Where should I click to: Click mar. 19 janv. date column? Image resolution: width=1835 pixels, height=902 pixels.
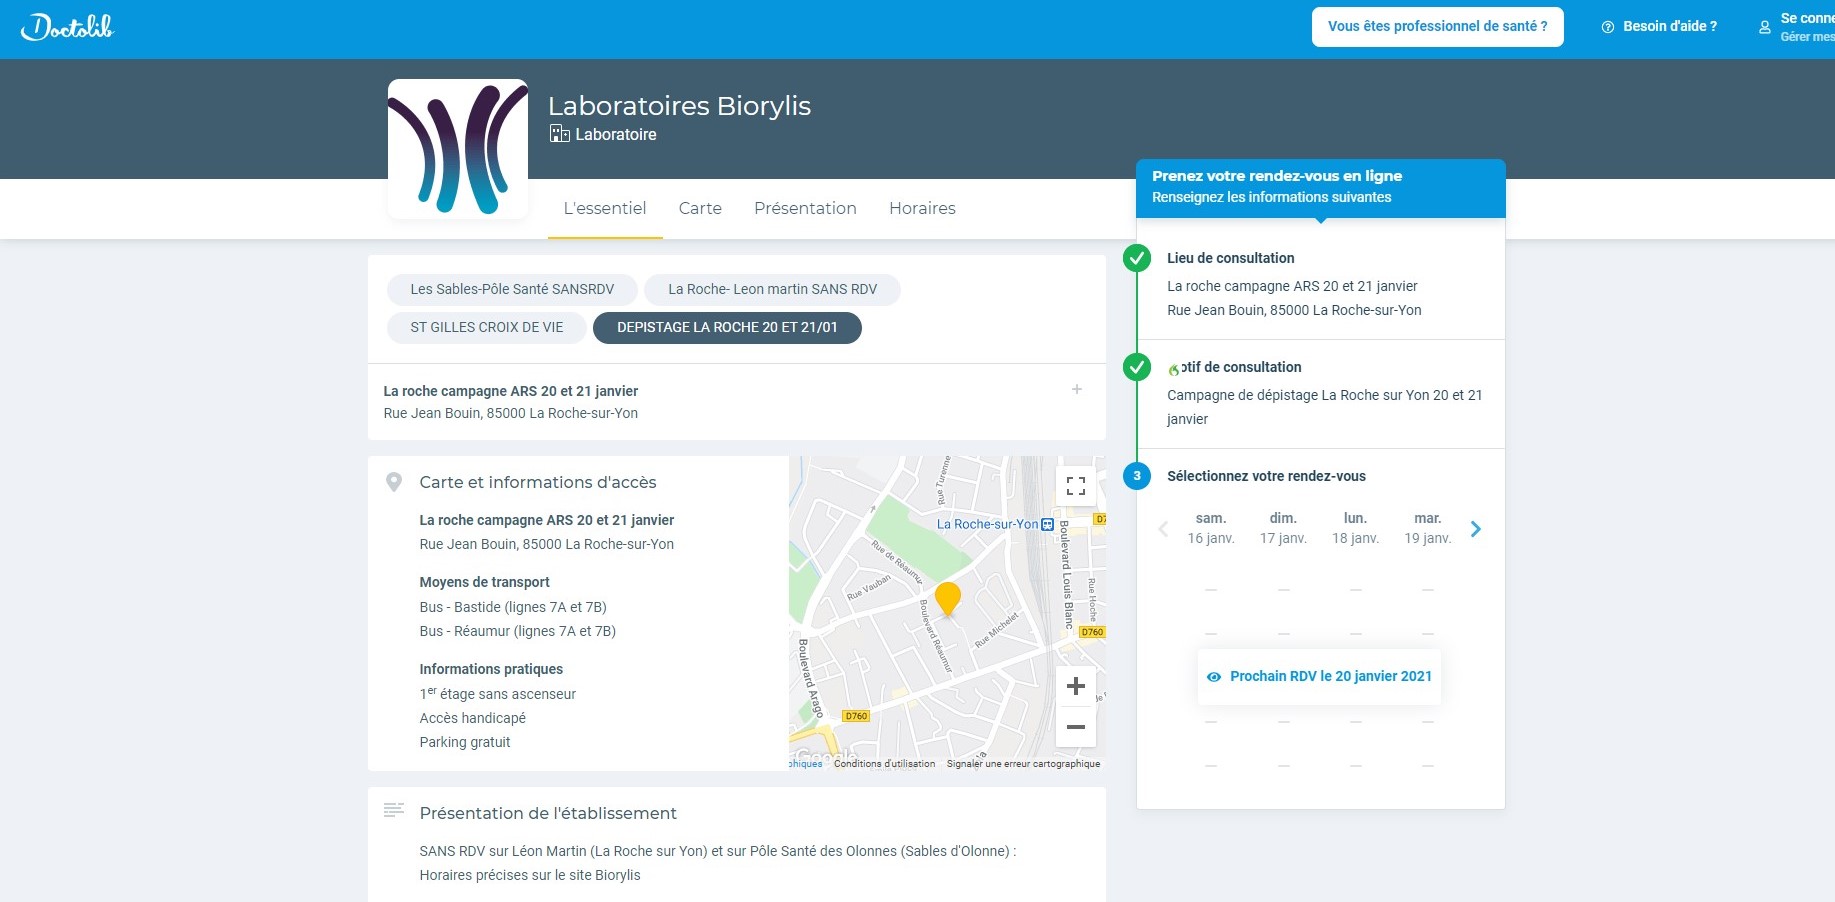point(1428,528)
